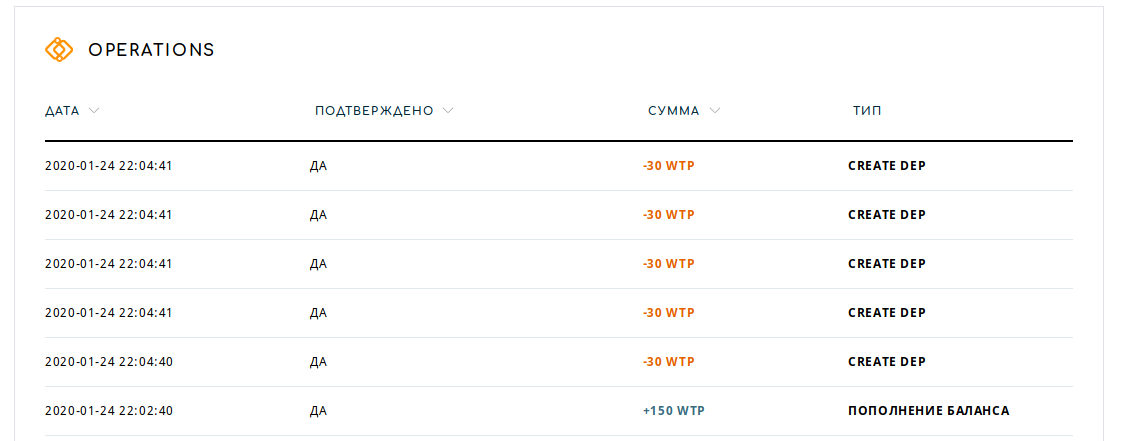This screenshot has height=441, width=1122.
Task: Select the ТИП column header
Action: (x=867, y=111)
